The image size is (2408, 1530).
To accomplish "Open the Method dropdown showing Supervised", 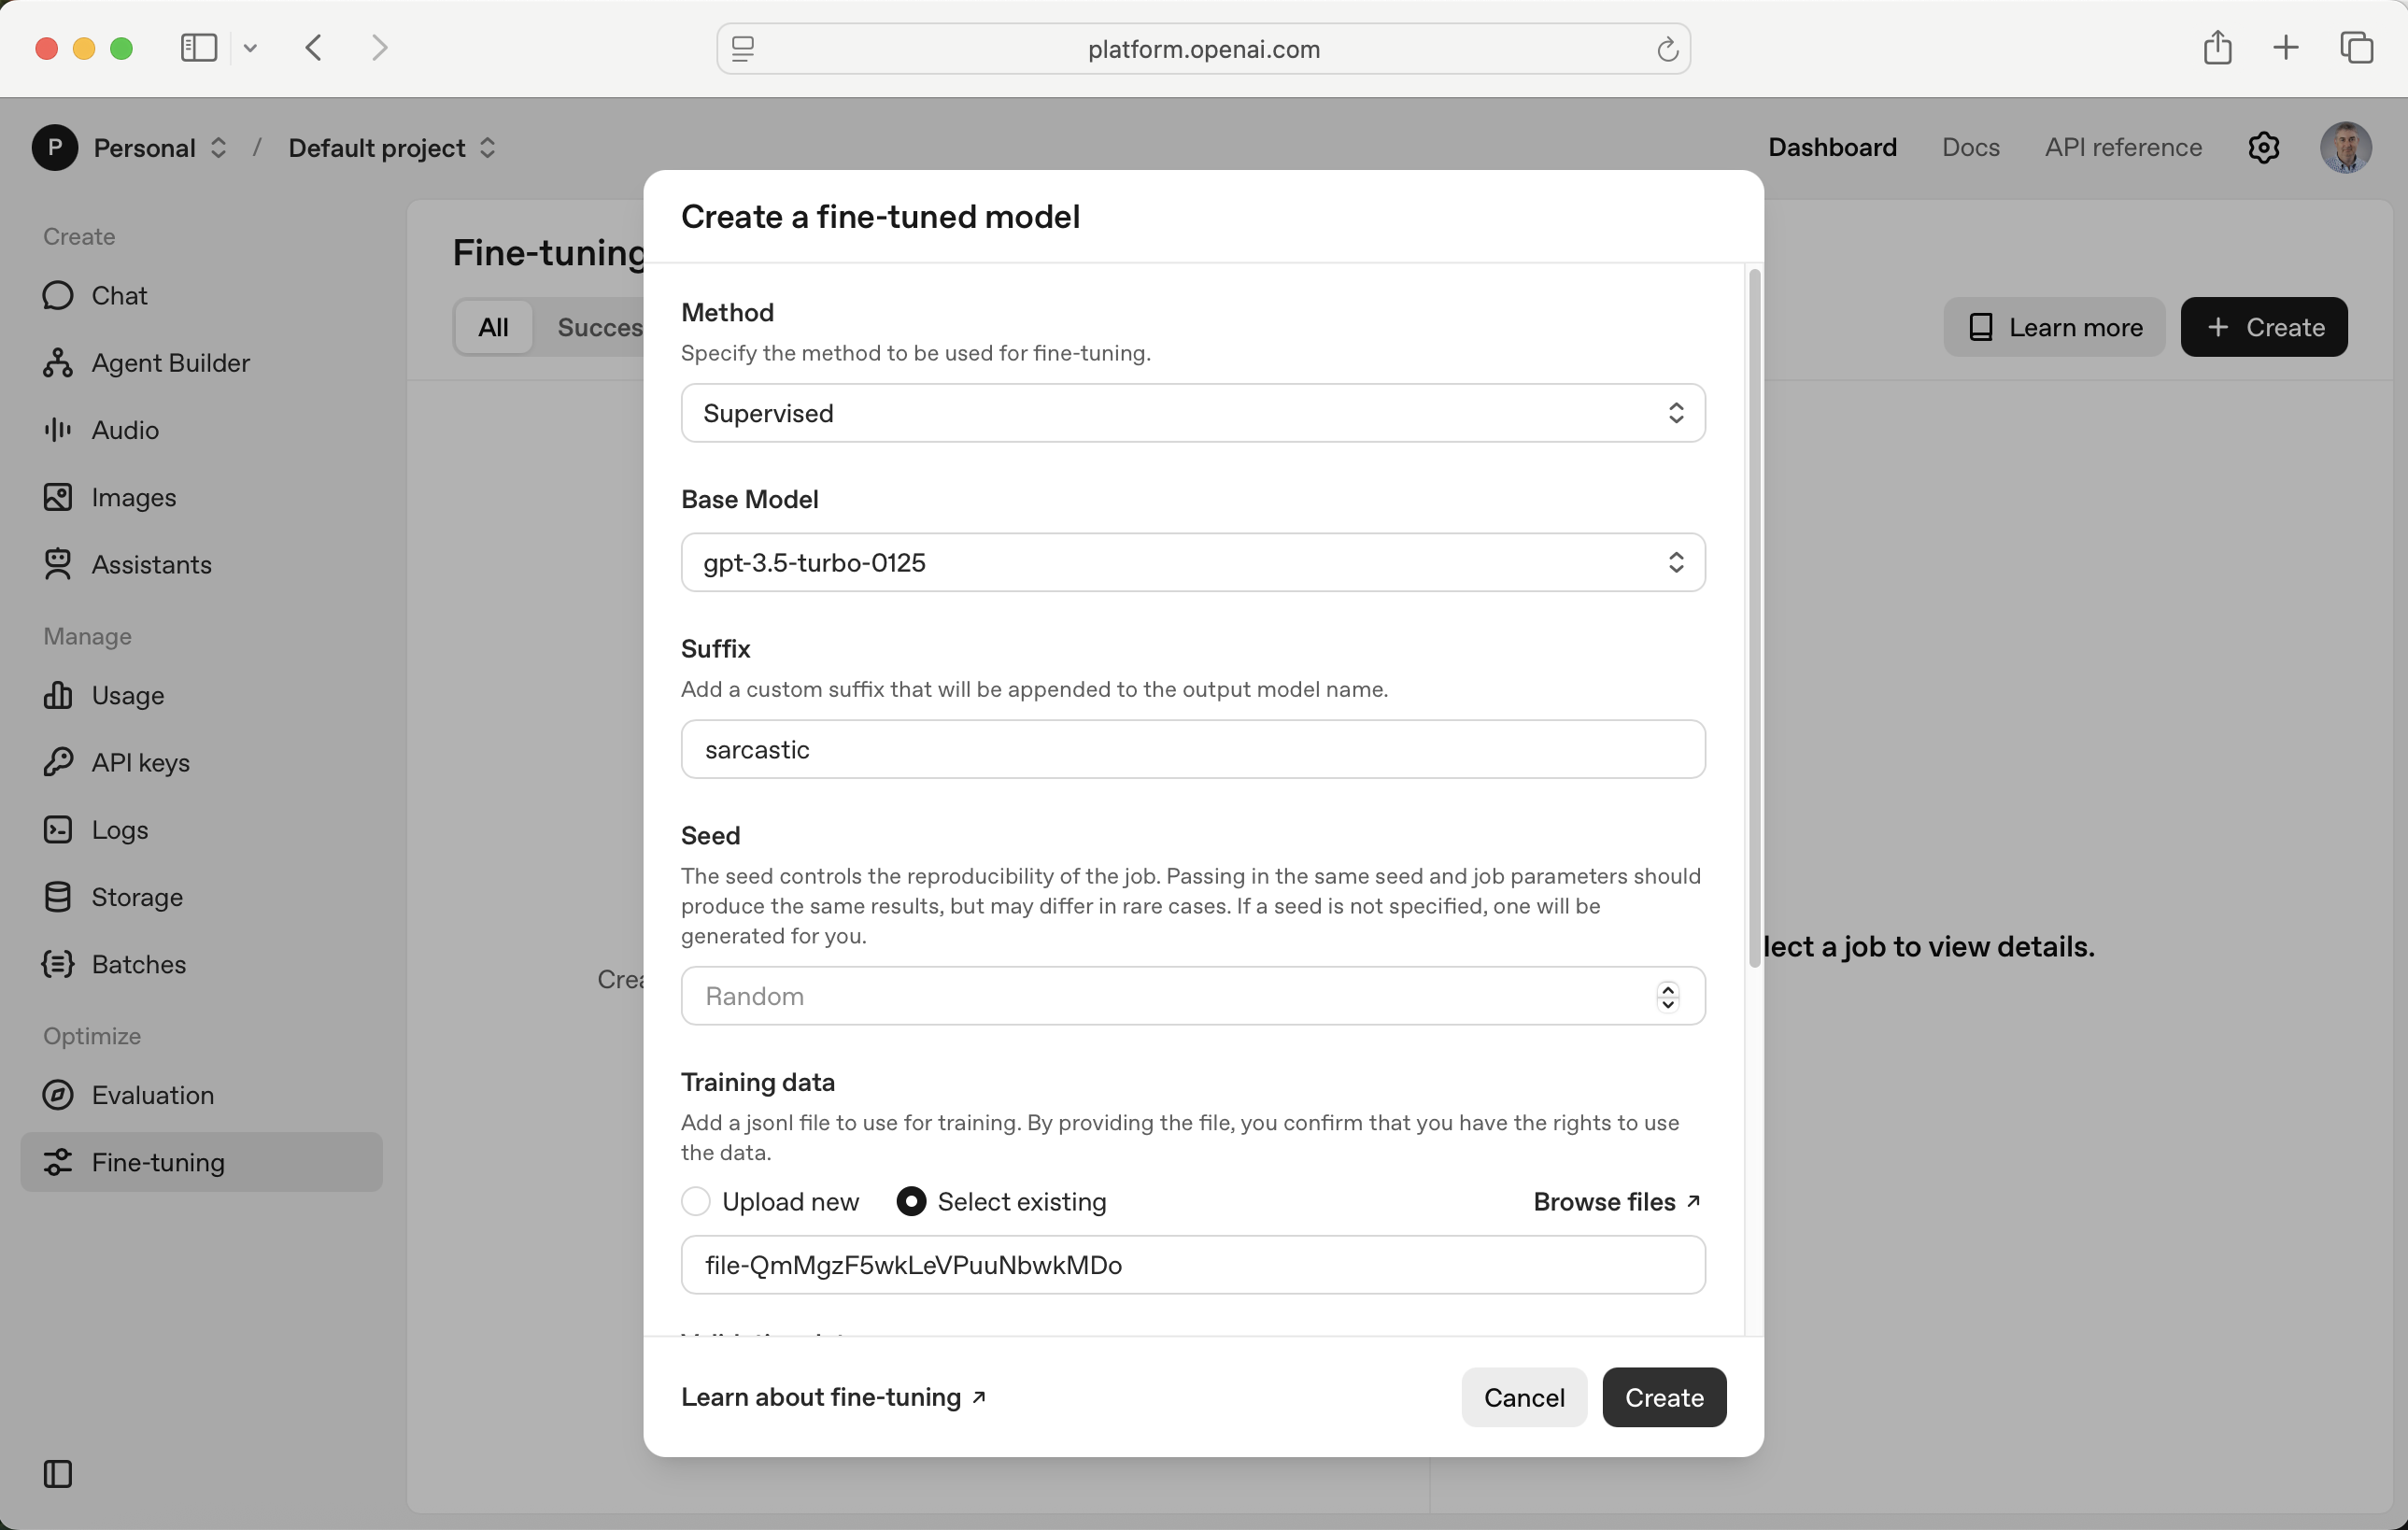I will (x=1192, y=413).
